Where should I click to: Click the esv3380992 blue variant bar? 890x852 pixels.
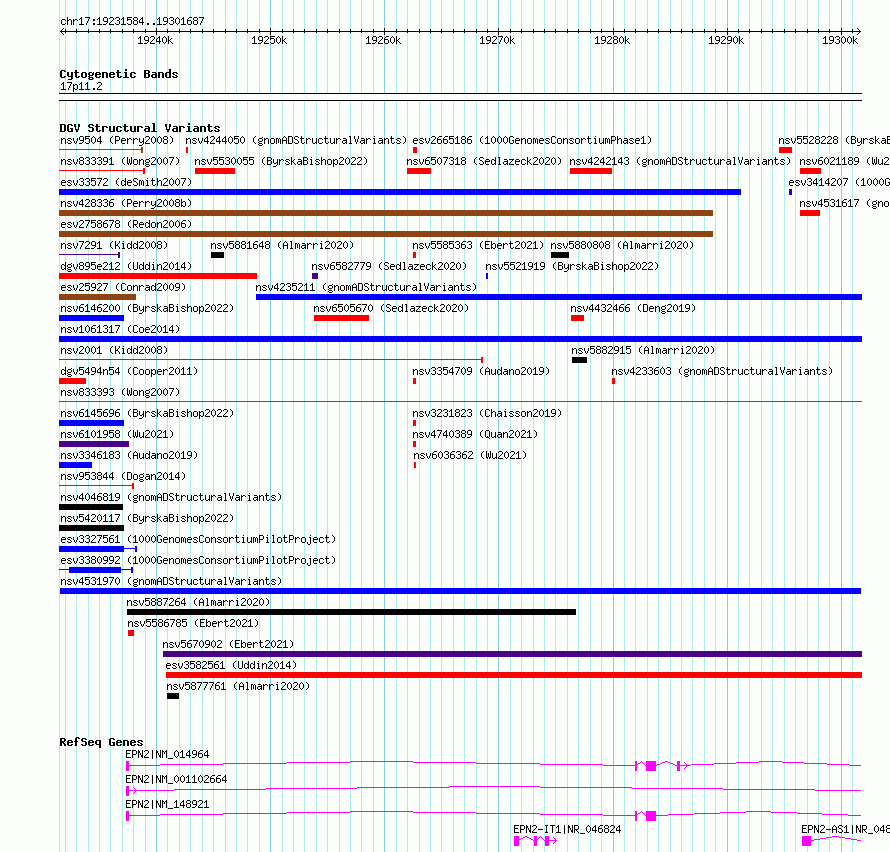[95, 570]
